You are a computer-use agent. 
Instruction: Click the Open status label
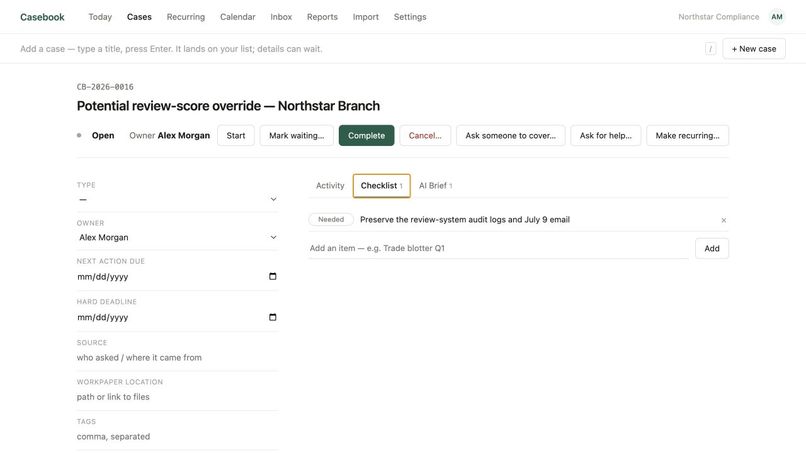[103, 136]
